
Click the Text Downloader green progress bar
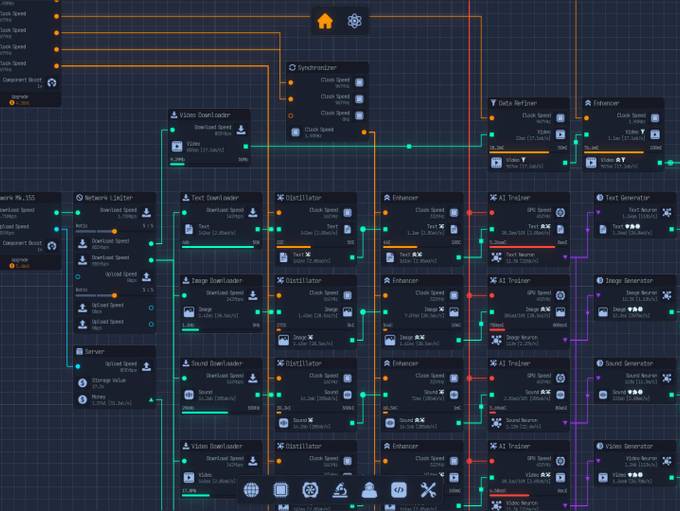point(218,247)
